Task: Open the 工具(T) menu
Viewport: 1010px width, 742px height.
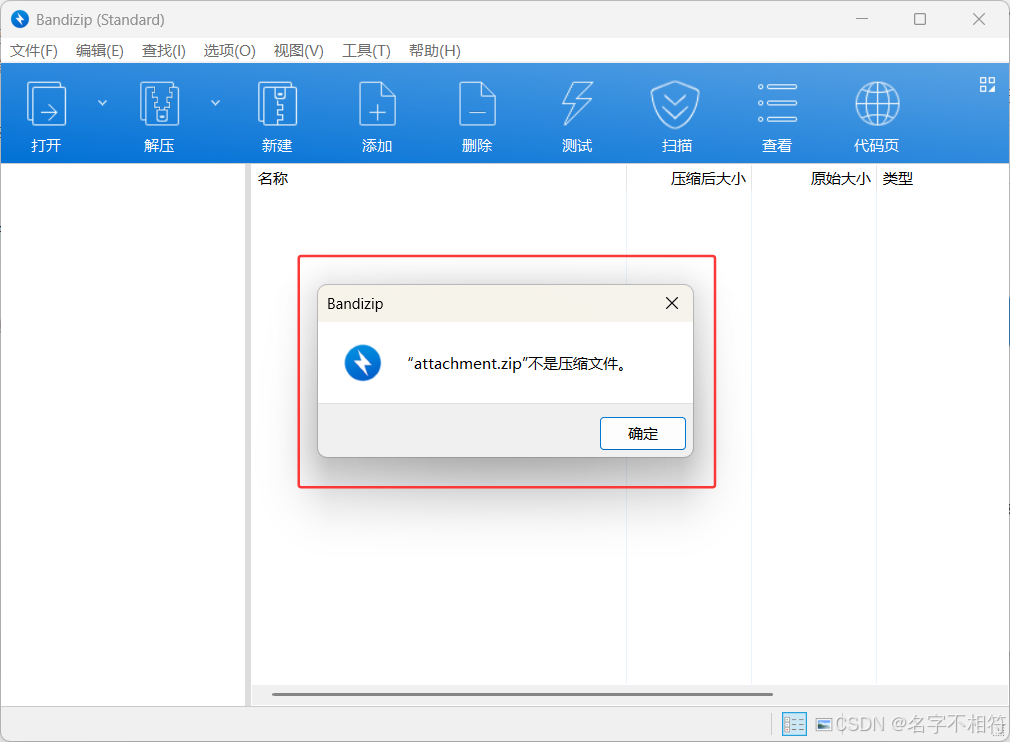Action: click(x=367, y=51)
